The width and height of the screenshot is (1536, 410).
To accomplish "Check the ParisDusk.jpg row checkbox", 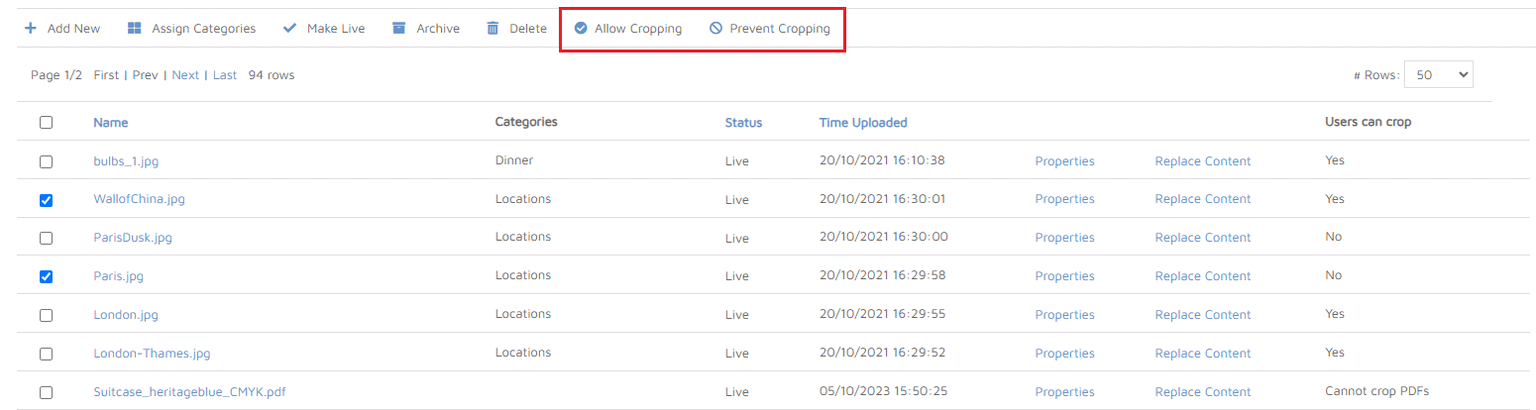I will pos(46,238).
